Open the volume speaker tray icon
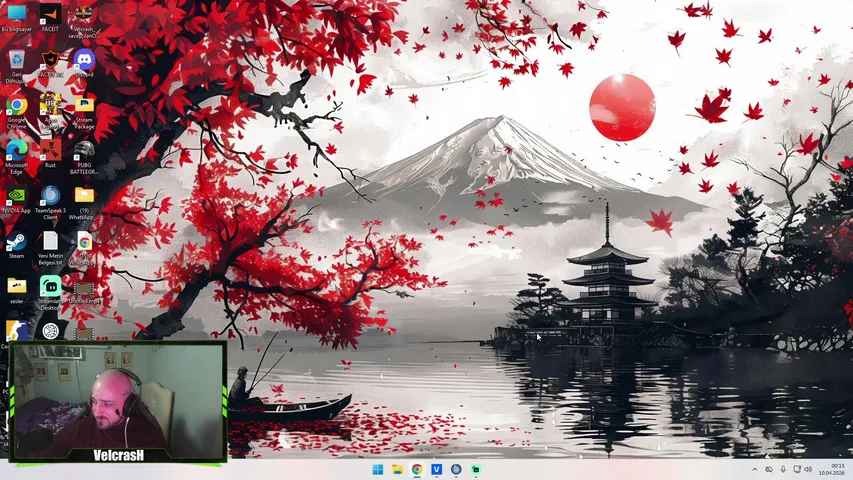Viewport: 853px width, 480px height. tap(808, 469)
